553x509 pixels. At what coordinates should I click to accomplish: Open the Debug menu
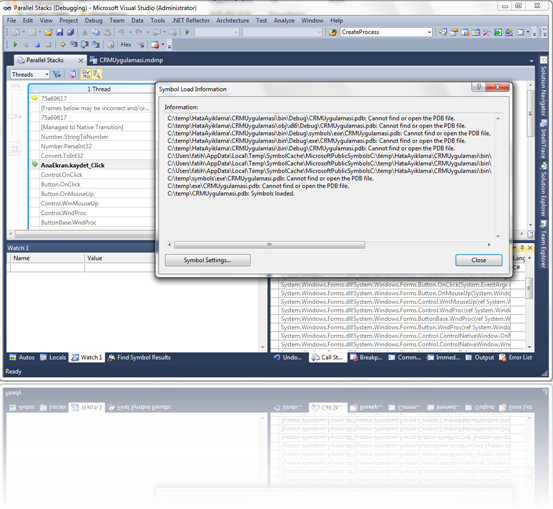(93, 20)
